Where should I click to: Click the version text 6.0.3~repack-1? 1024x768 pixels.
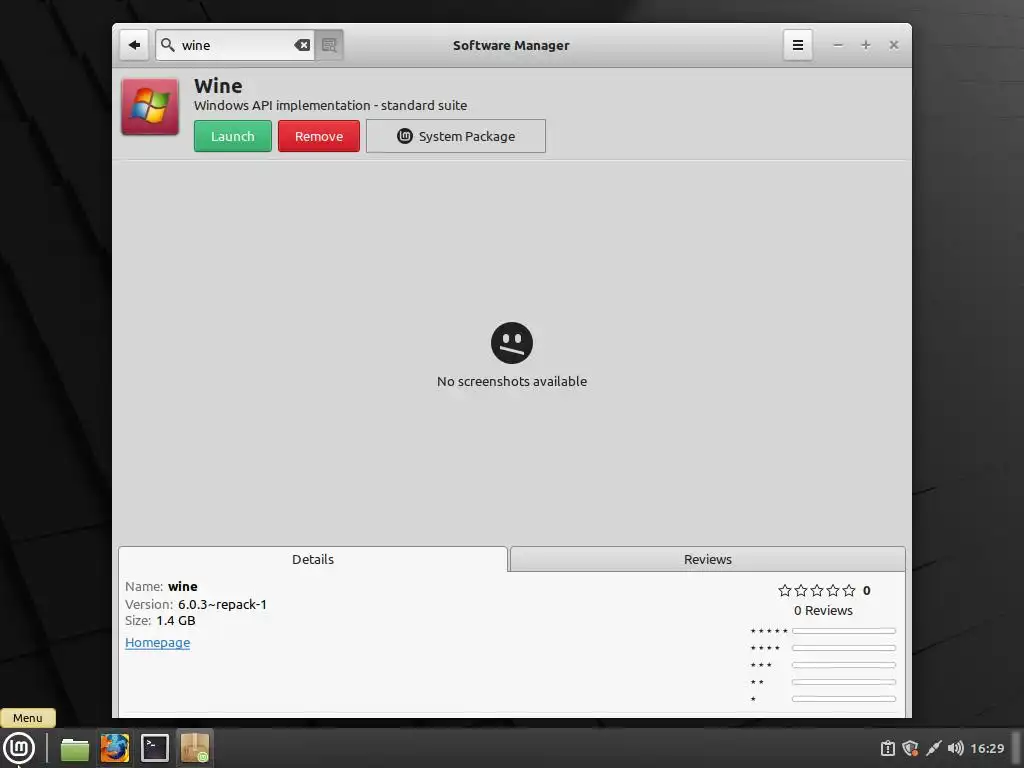coord(222,604)
